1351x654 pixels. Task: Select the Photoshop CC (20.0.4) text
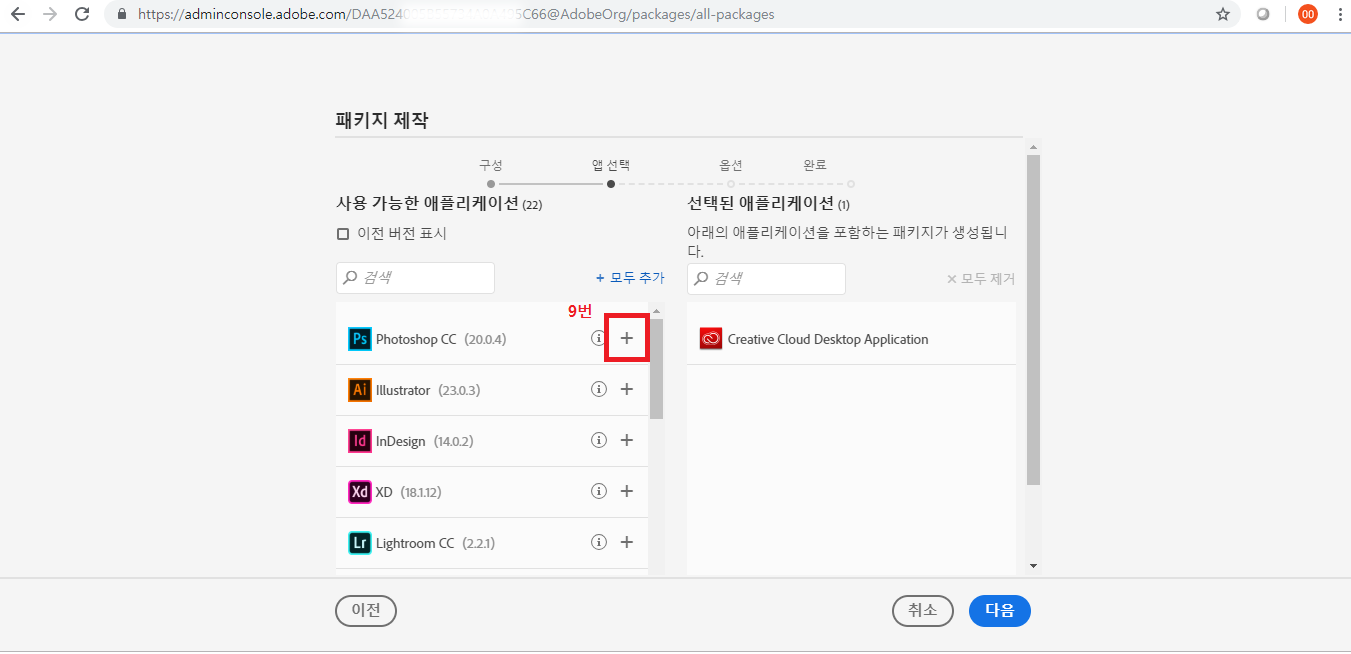pos(441,339)
